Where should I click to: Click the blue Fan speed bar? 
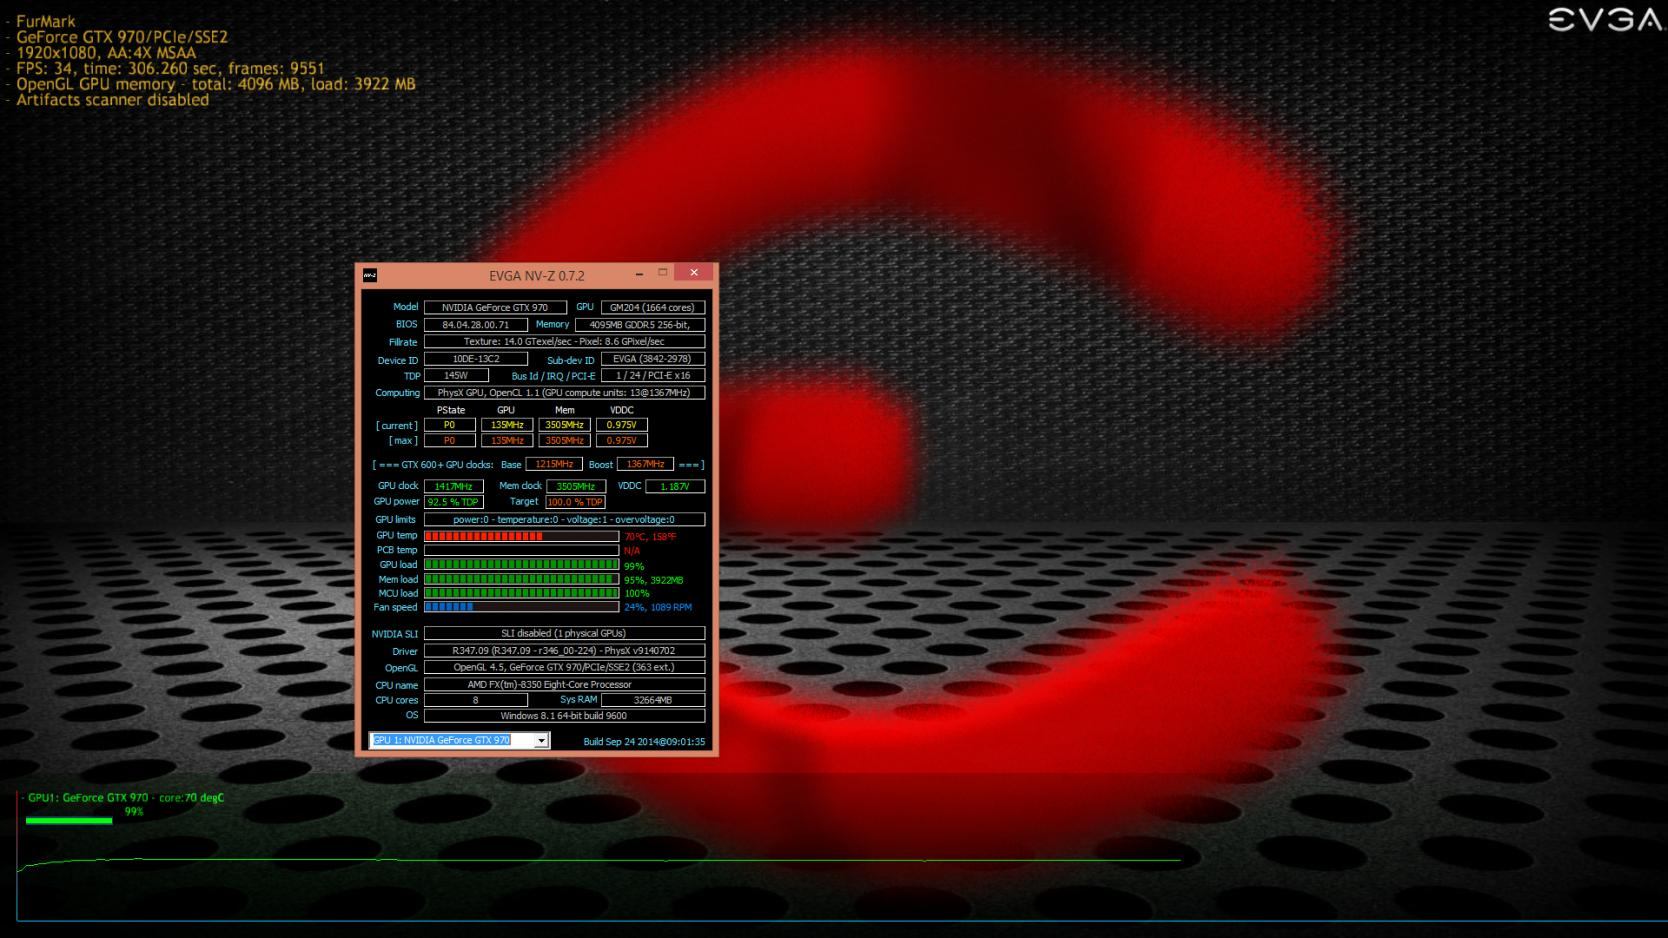[521, 607]
